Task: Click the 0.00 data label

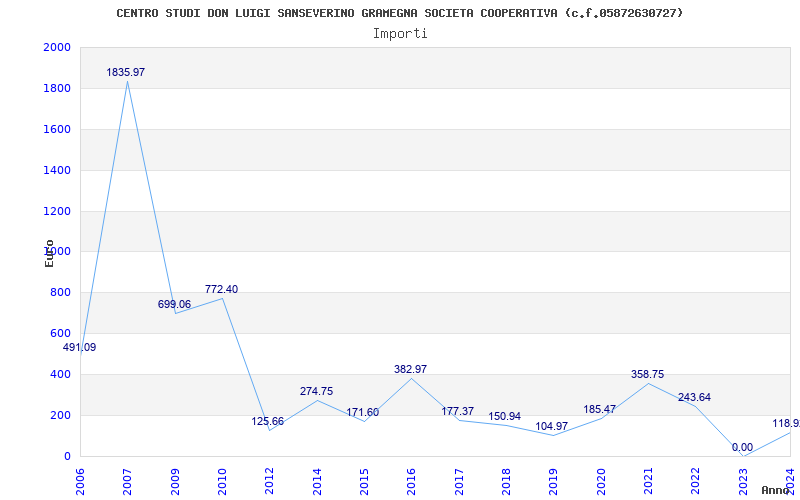Action: coord(742,447)
